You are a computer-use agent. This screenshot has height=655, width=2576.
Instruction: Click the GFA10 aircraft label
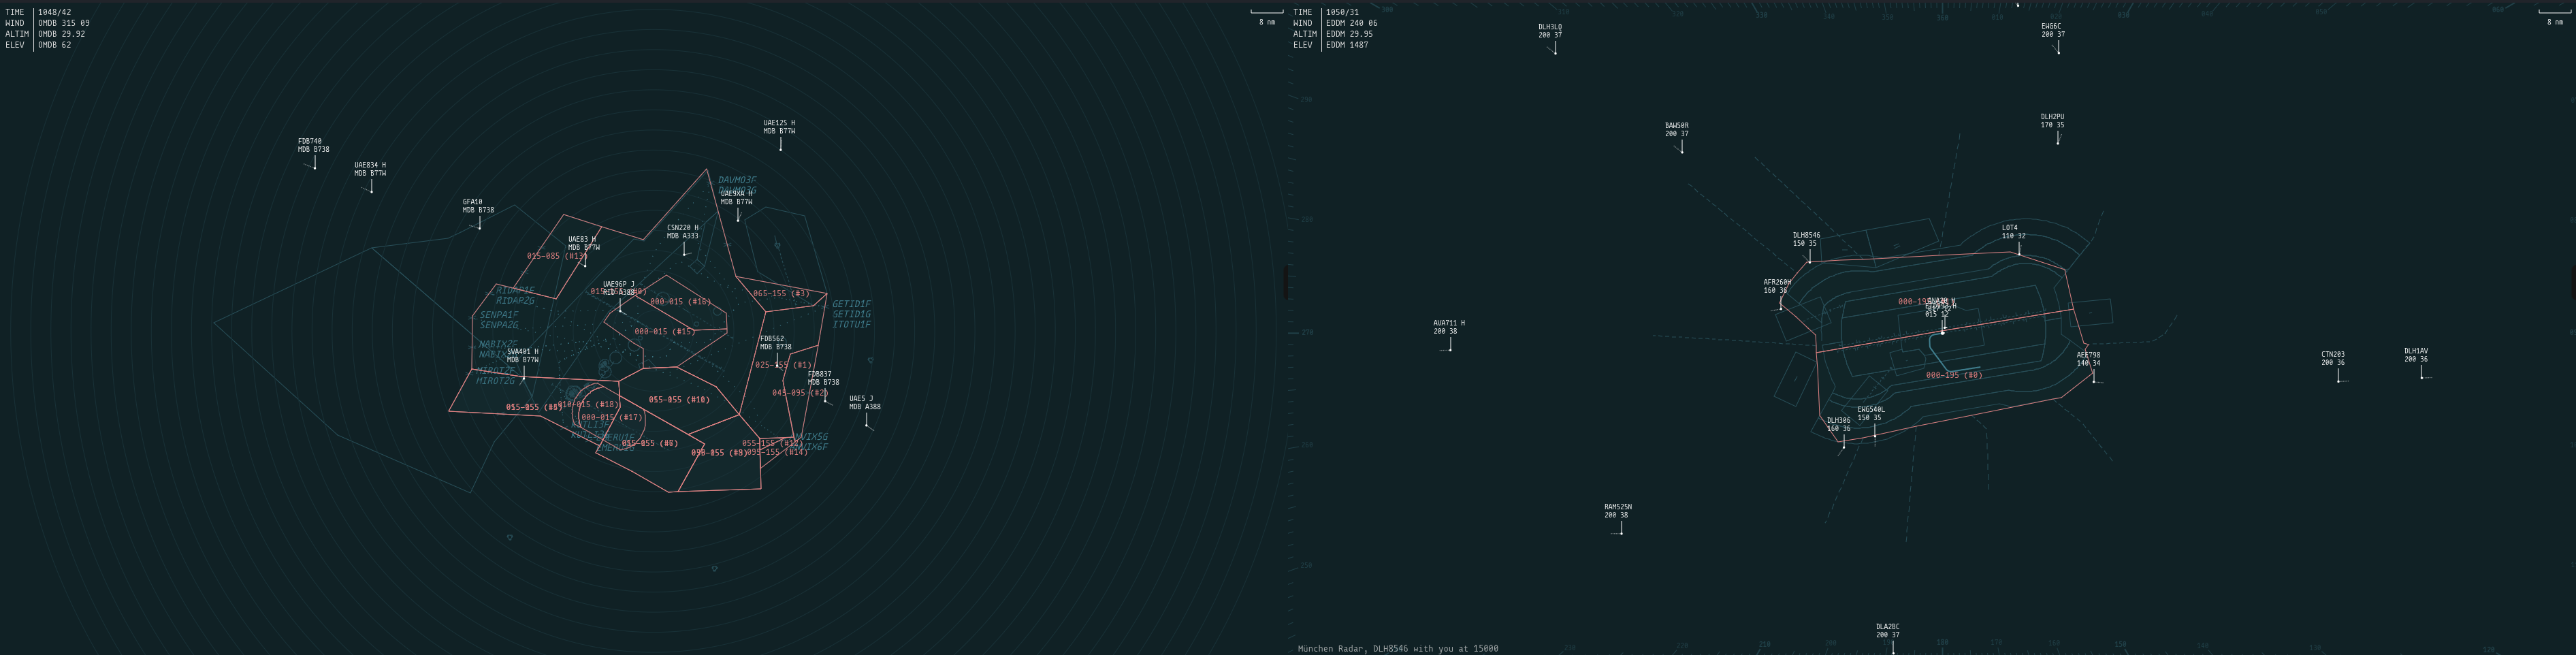pos(478,206)
